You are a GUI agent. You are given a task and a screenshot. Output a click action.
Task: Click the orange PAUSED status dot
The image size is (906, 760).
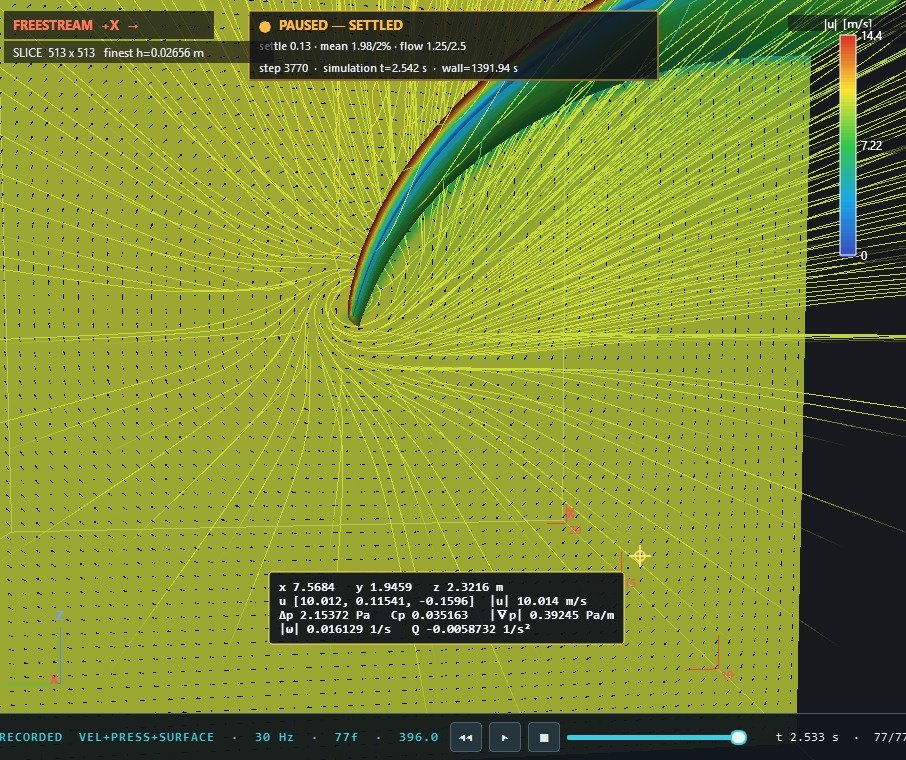265,27
